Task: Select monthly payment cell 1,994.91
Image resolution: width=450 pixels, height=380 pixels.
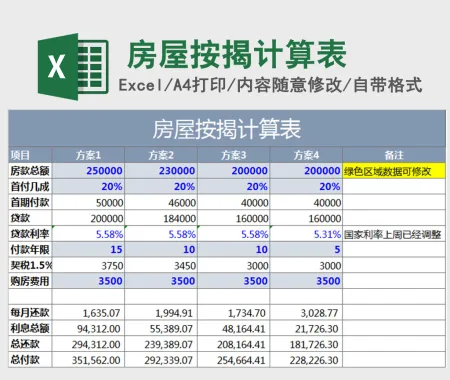Action: (161, 313)
